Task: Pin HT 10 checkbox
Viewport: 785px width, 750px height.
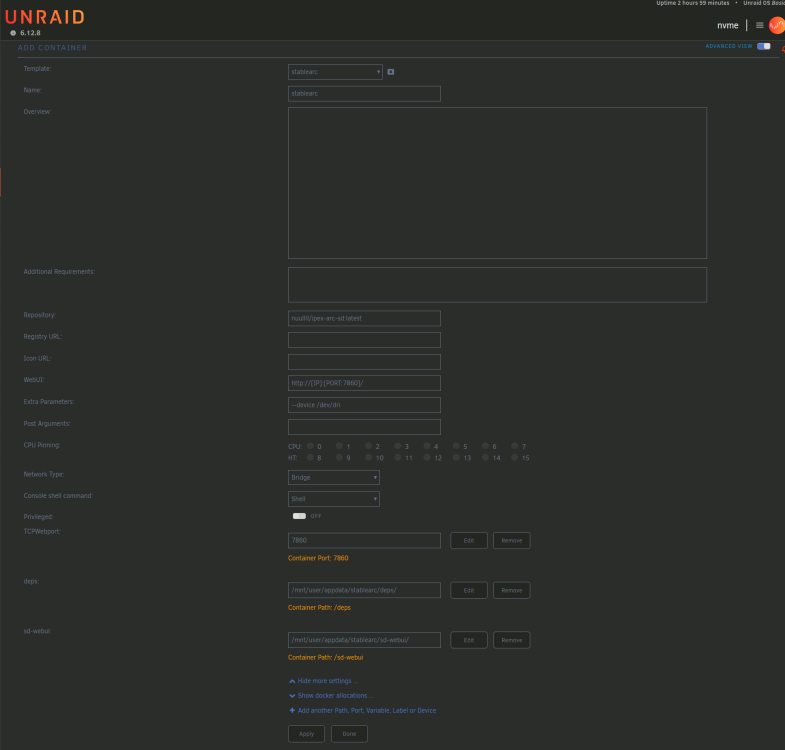Action: tap(368, 457)
